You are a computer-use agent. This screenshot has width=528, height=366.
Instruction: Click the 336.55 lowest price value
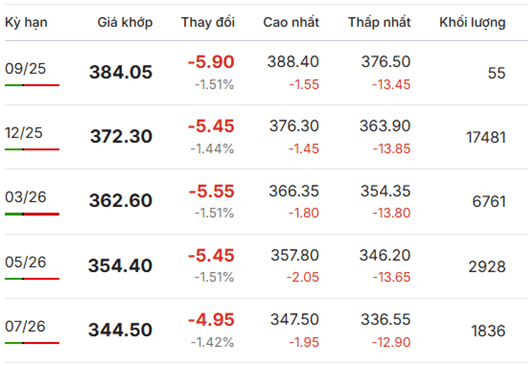(386, 319)
